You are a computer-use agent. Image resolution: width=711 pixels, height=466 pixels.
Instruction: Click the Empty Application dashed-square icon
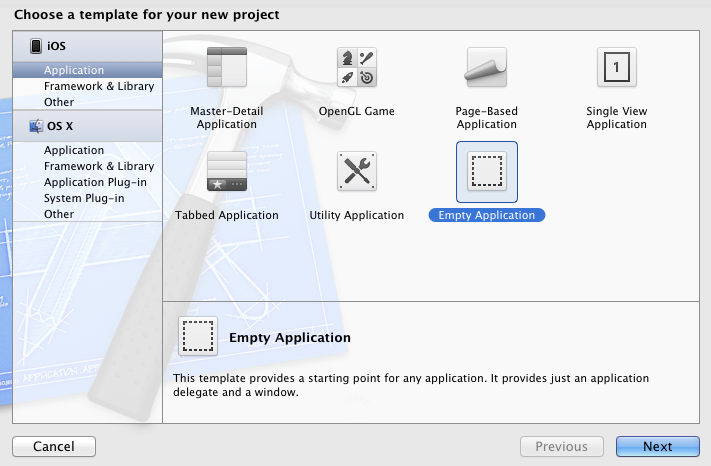[487, 171]
